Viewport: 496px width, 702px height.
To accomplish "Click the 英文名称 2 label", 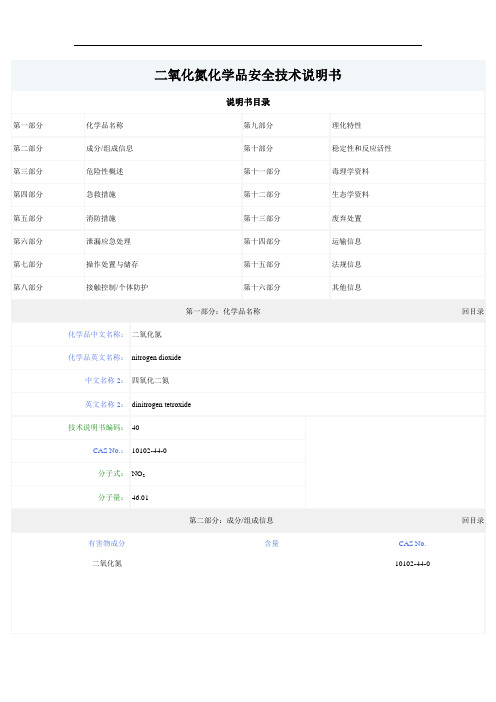I will (104, 404).
